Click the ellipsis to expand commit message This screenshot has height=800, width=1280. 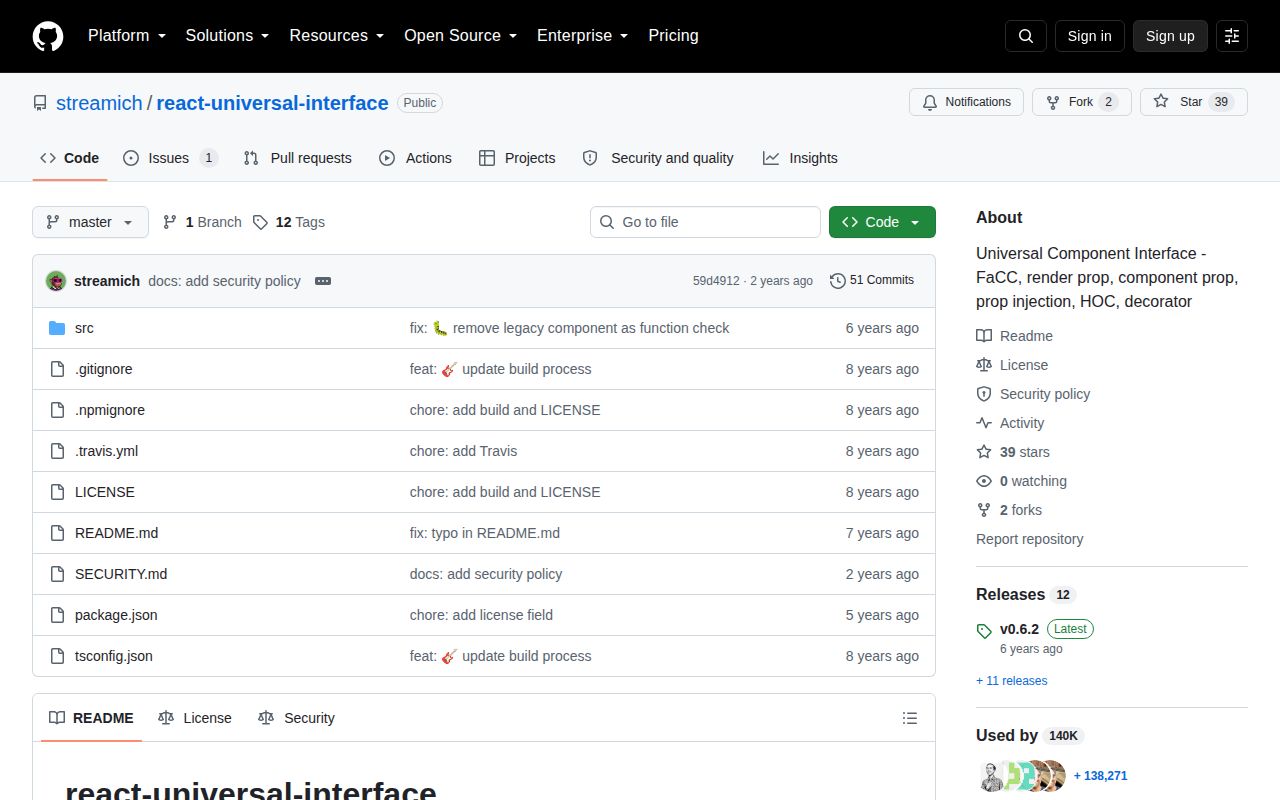323,281
